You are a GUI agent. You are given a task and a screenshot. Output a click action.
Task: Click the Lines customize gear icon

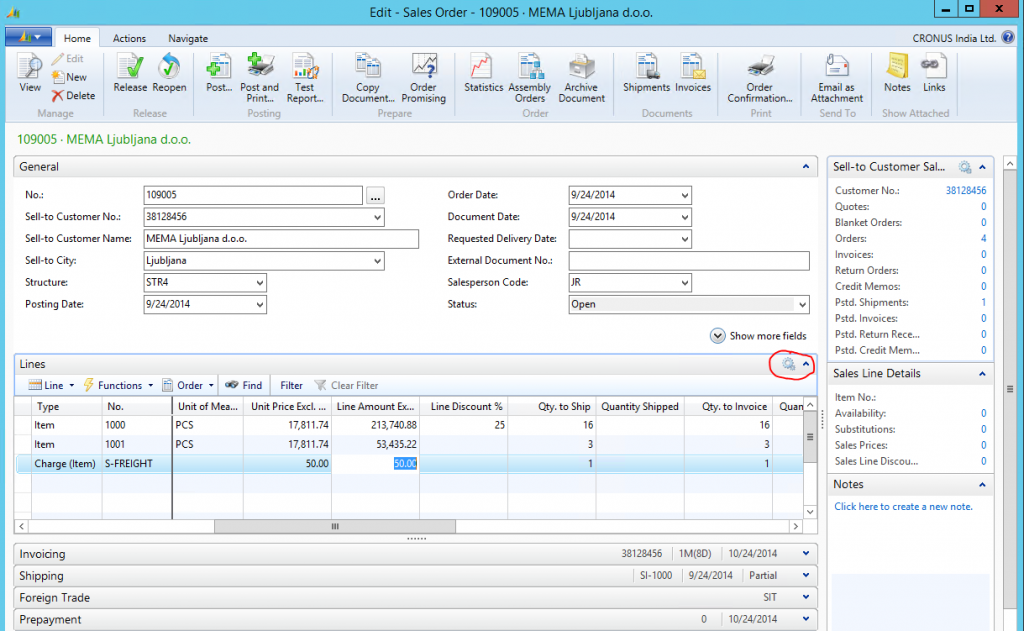click(x=789, y=365)
